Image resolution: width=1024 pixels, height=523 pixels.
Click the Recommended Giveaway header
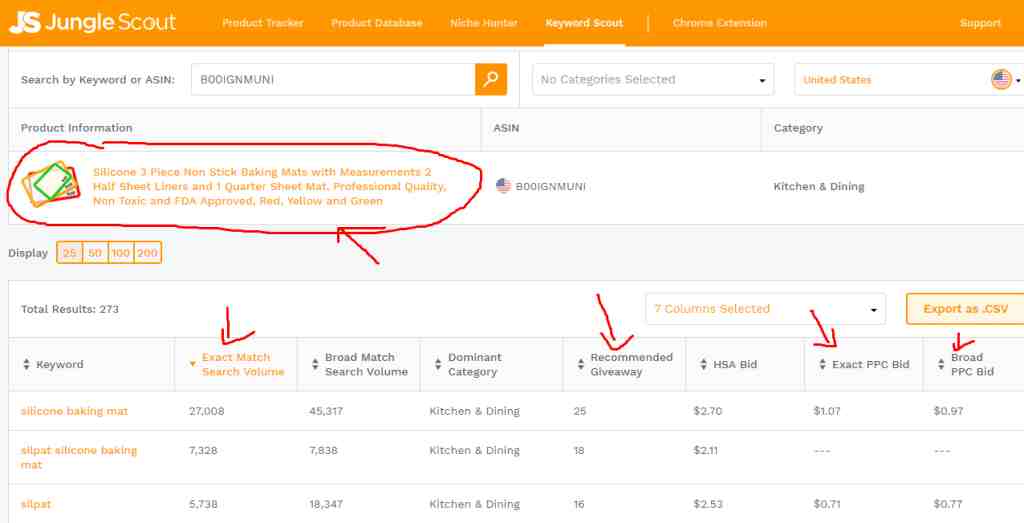pyautogui.click(x=632, y=364)
